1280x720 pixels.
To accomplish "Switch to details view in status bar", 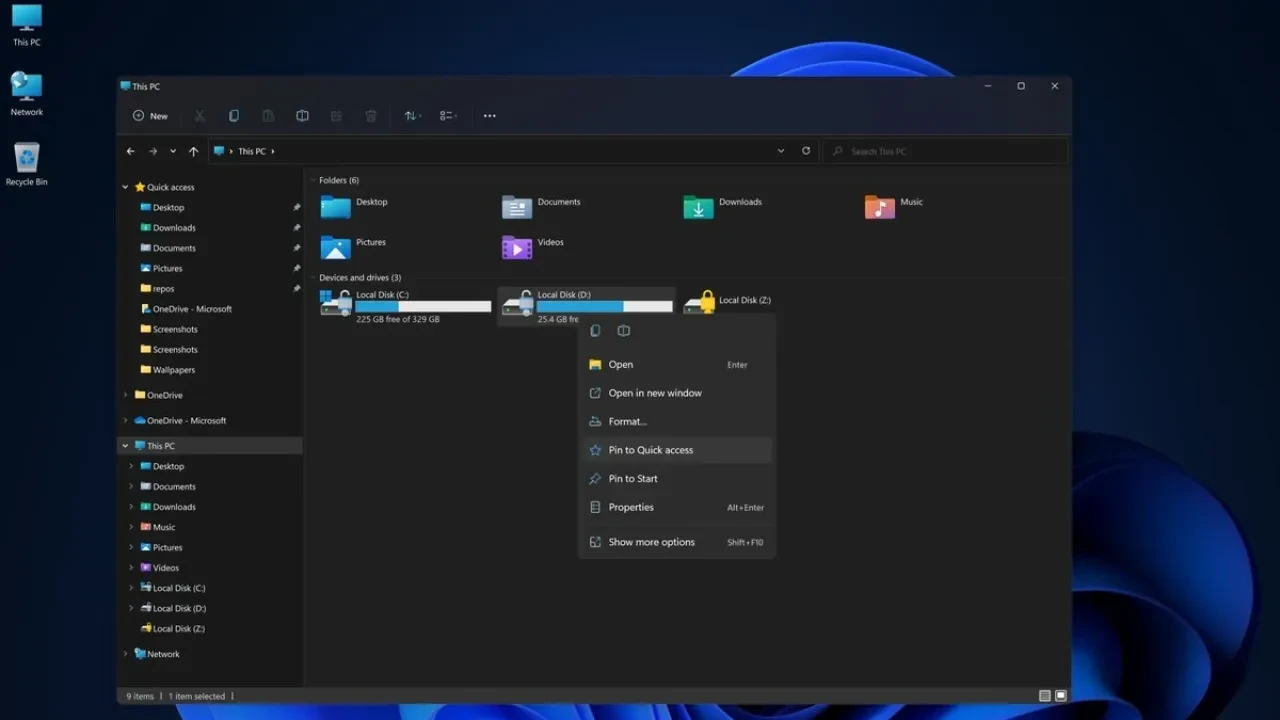I will click(1044, 696).
